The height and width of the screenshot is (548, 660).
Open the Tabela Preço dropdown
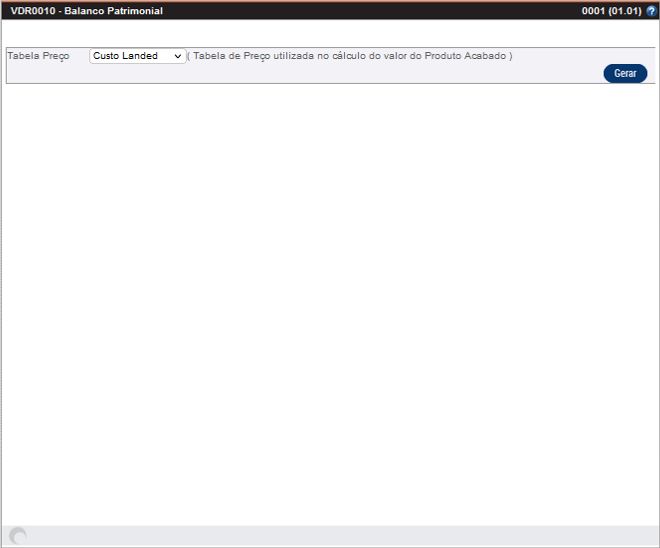137,56
